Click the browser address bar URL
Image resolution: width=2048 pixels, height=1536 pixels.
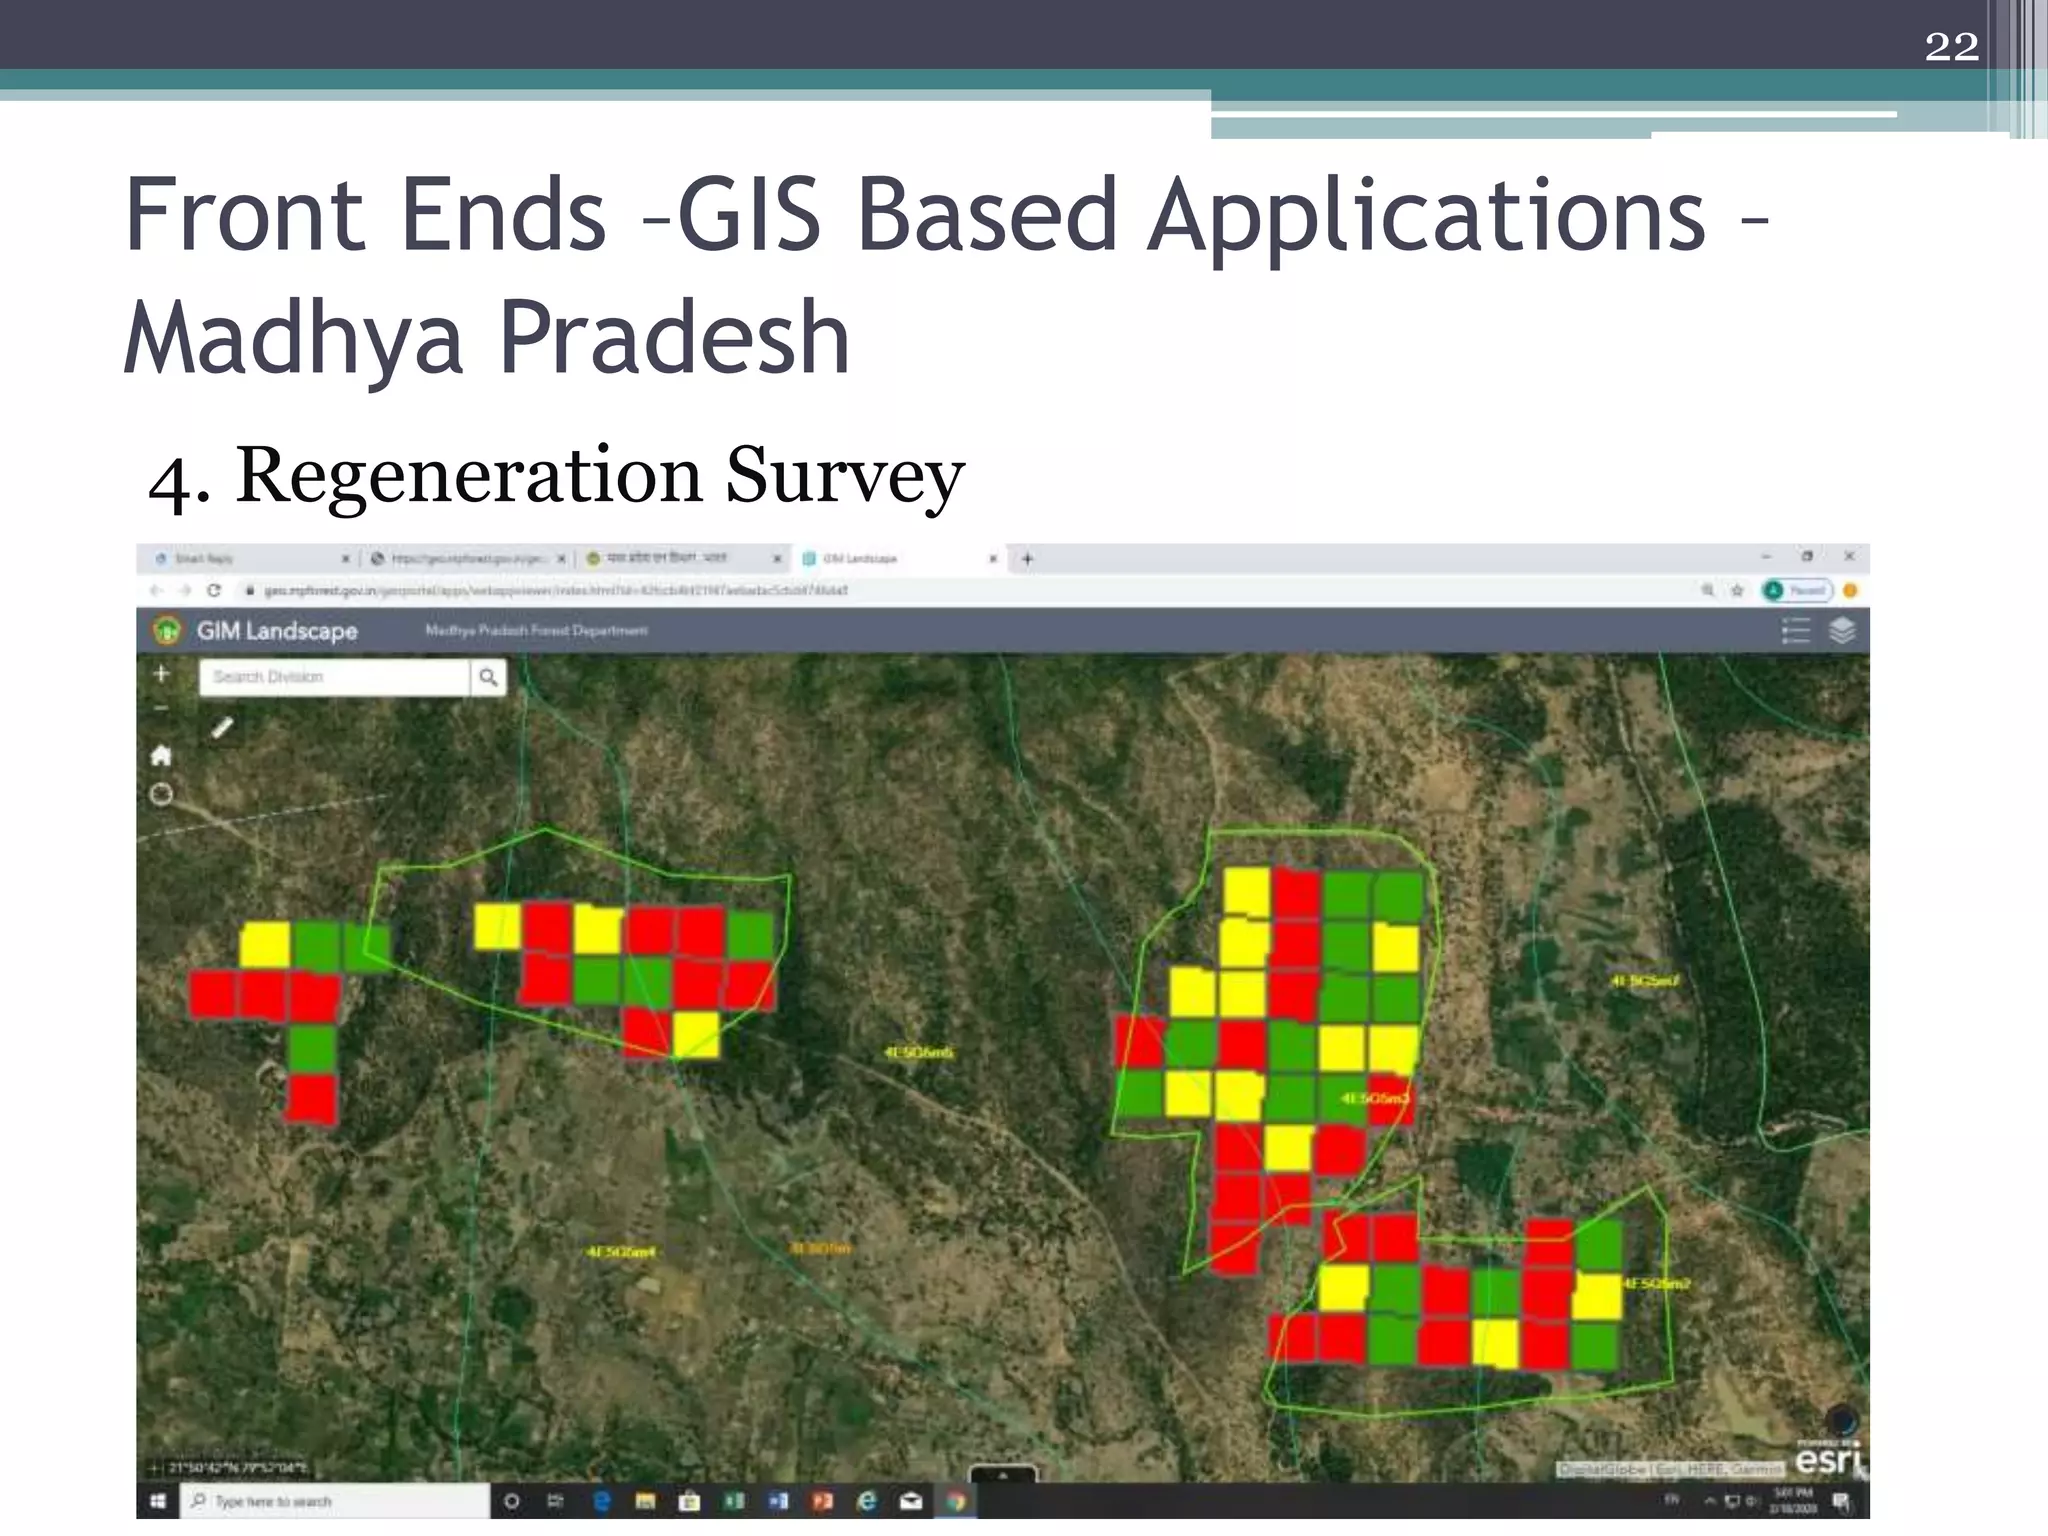(556, 591)
